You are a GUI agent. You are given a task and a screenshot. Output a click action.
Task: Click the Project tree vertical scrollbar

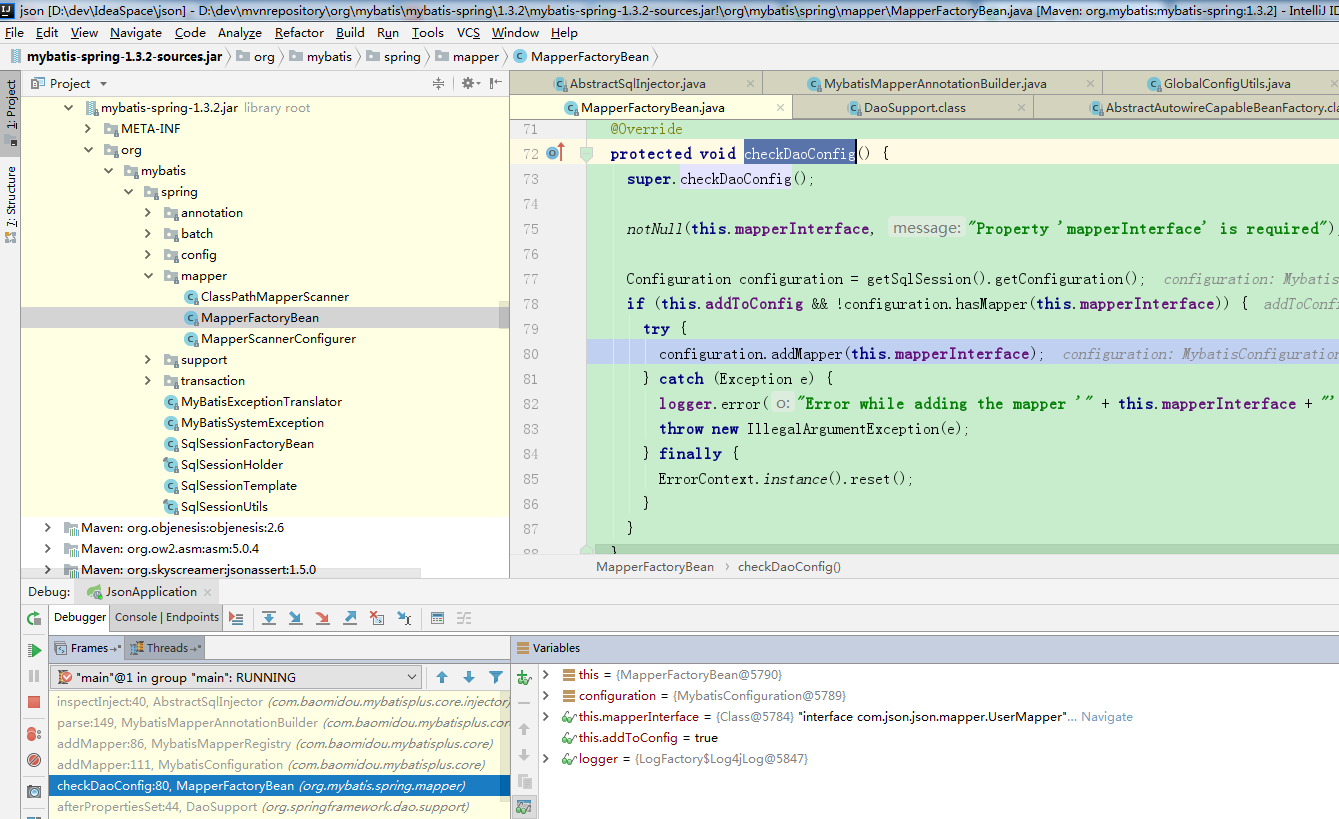pyautogui.click(x=505, y=316)
